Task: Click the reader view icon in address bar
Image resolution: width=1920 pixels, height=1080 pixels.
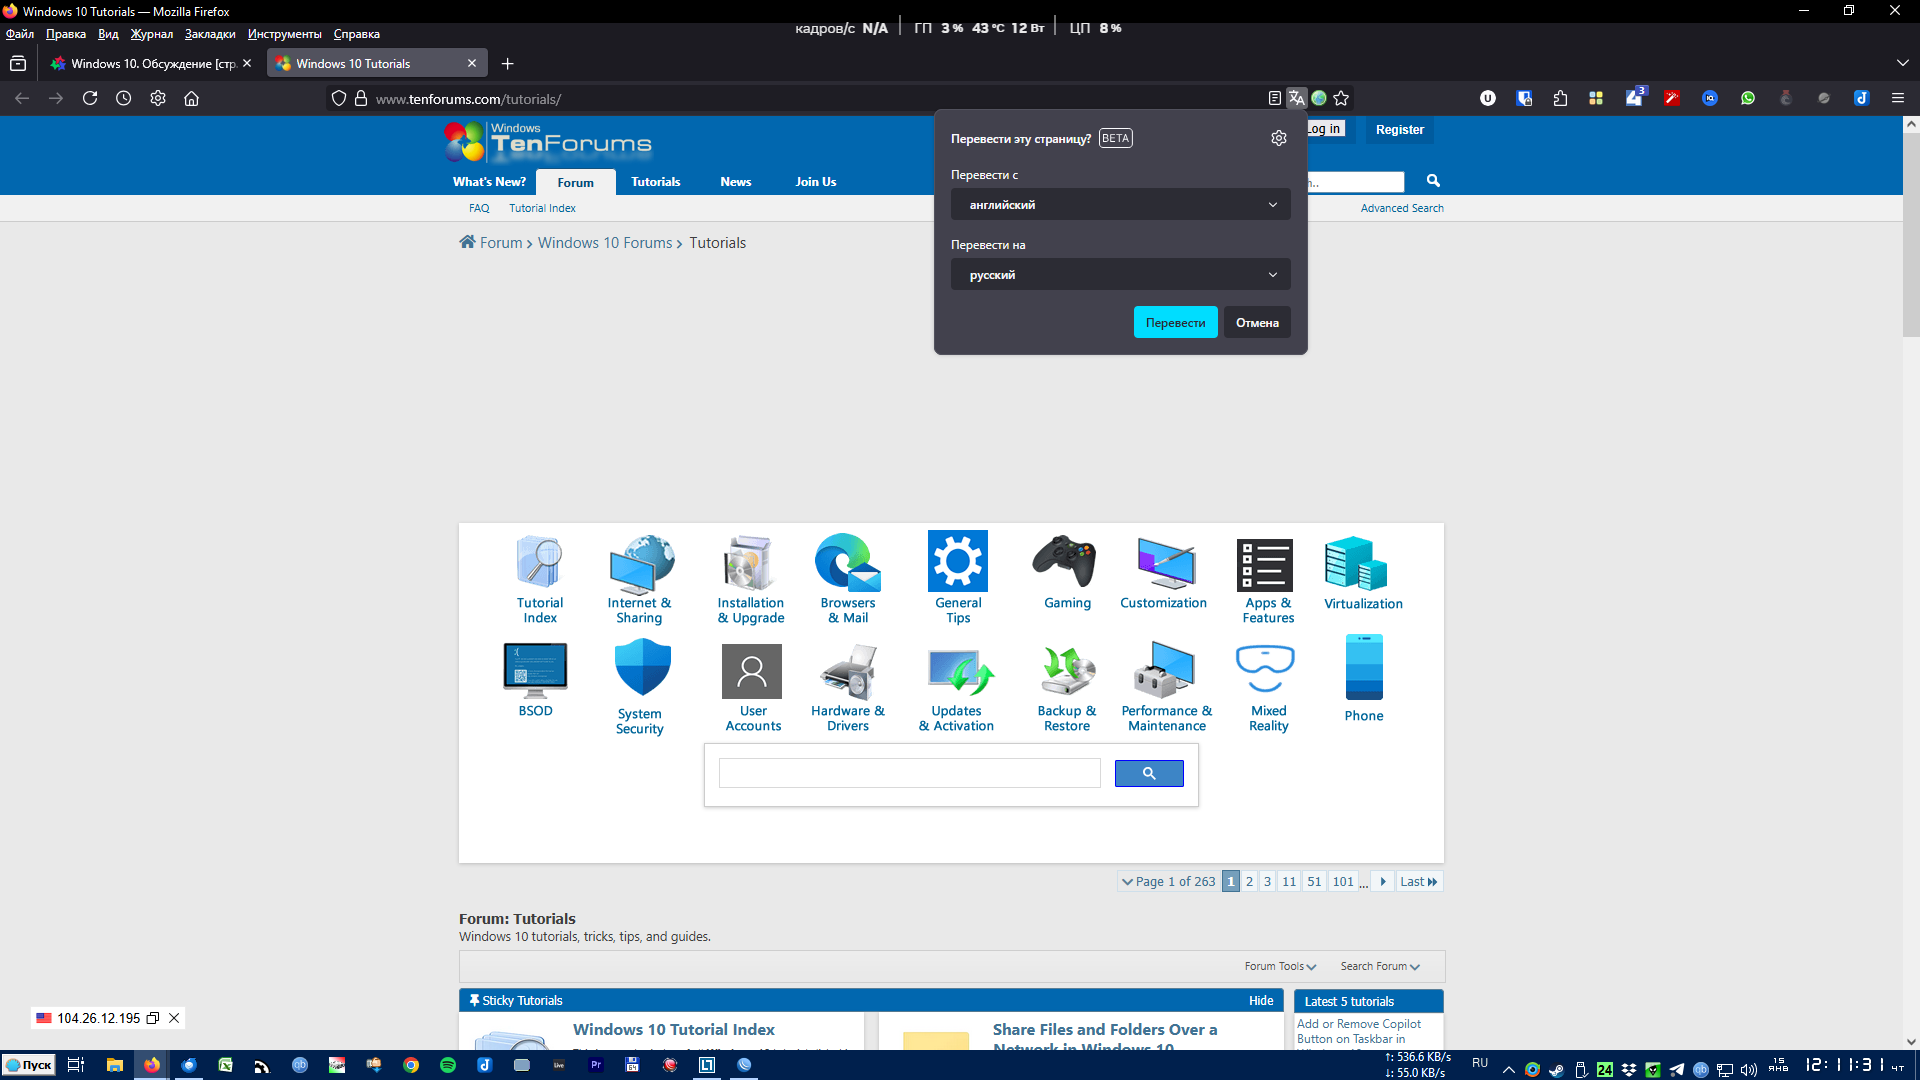Action: 1274,98
